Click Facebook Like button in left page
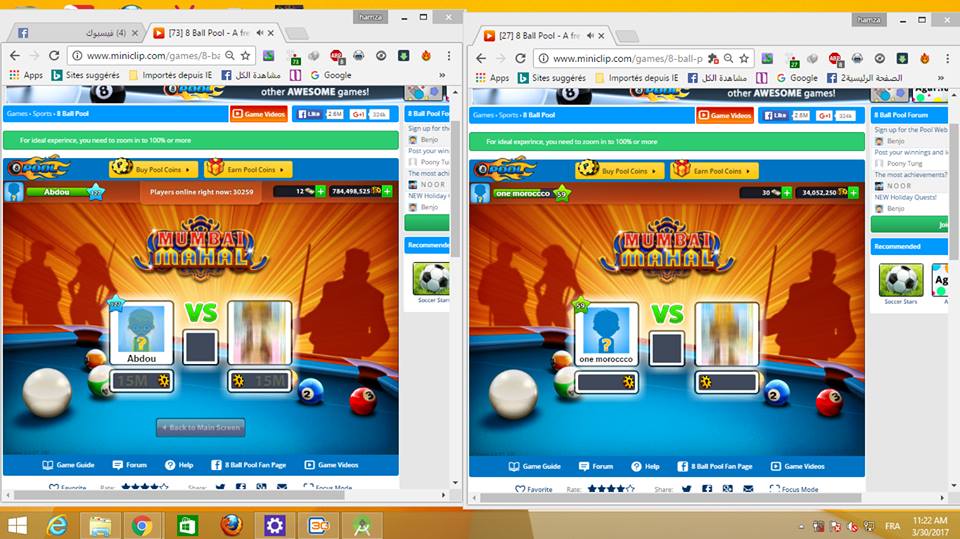 tap(309, 114)
